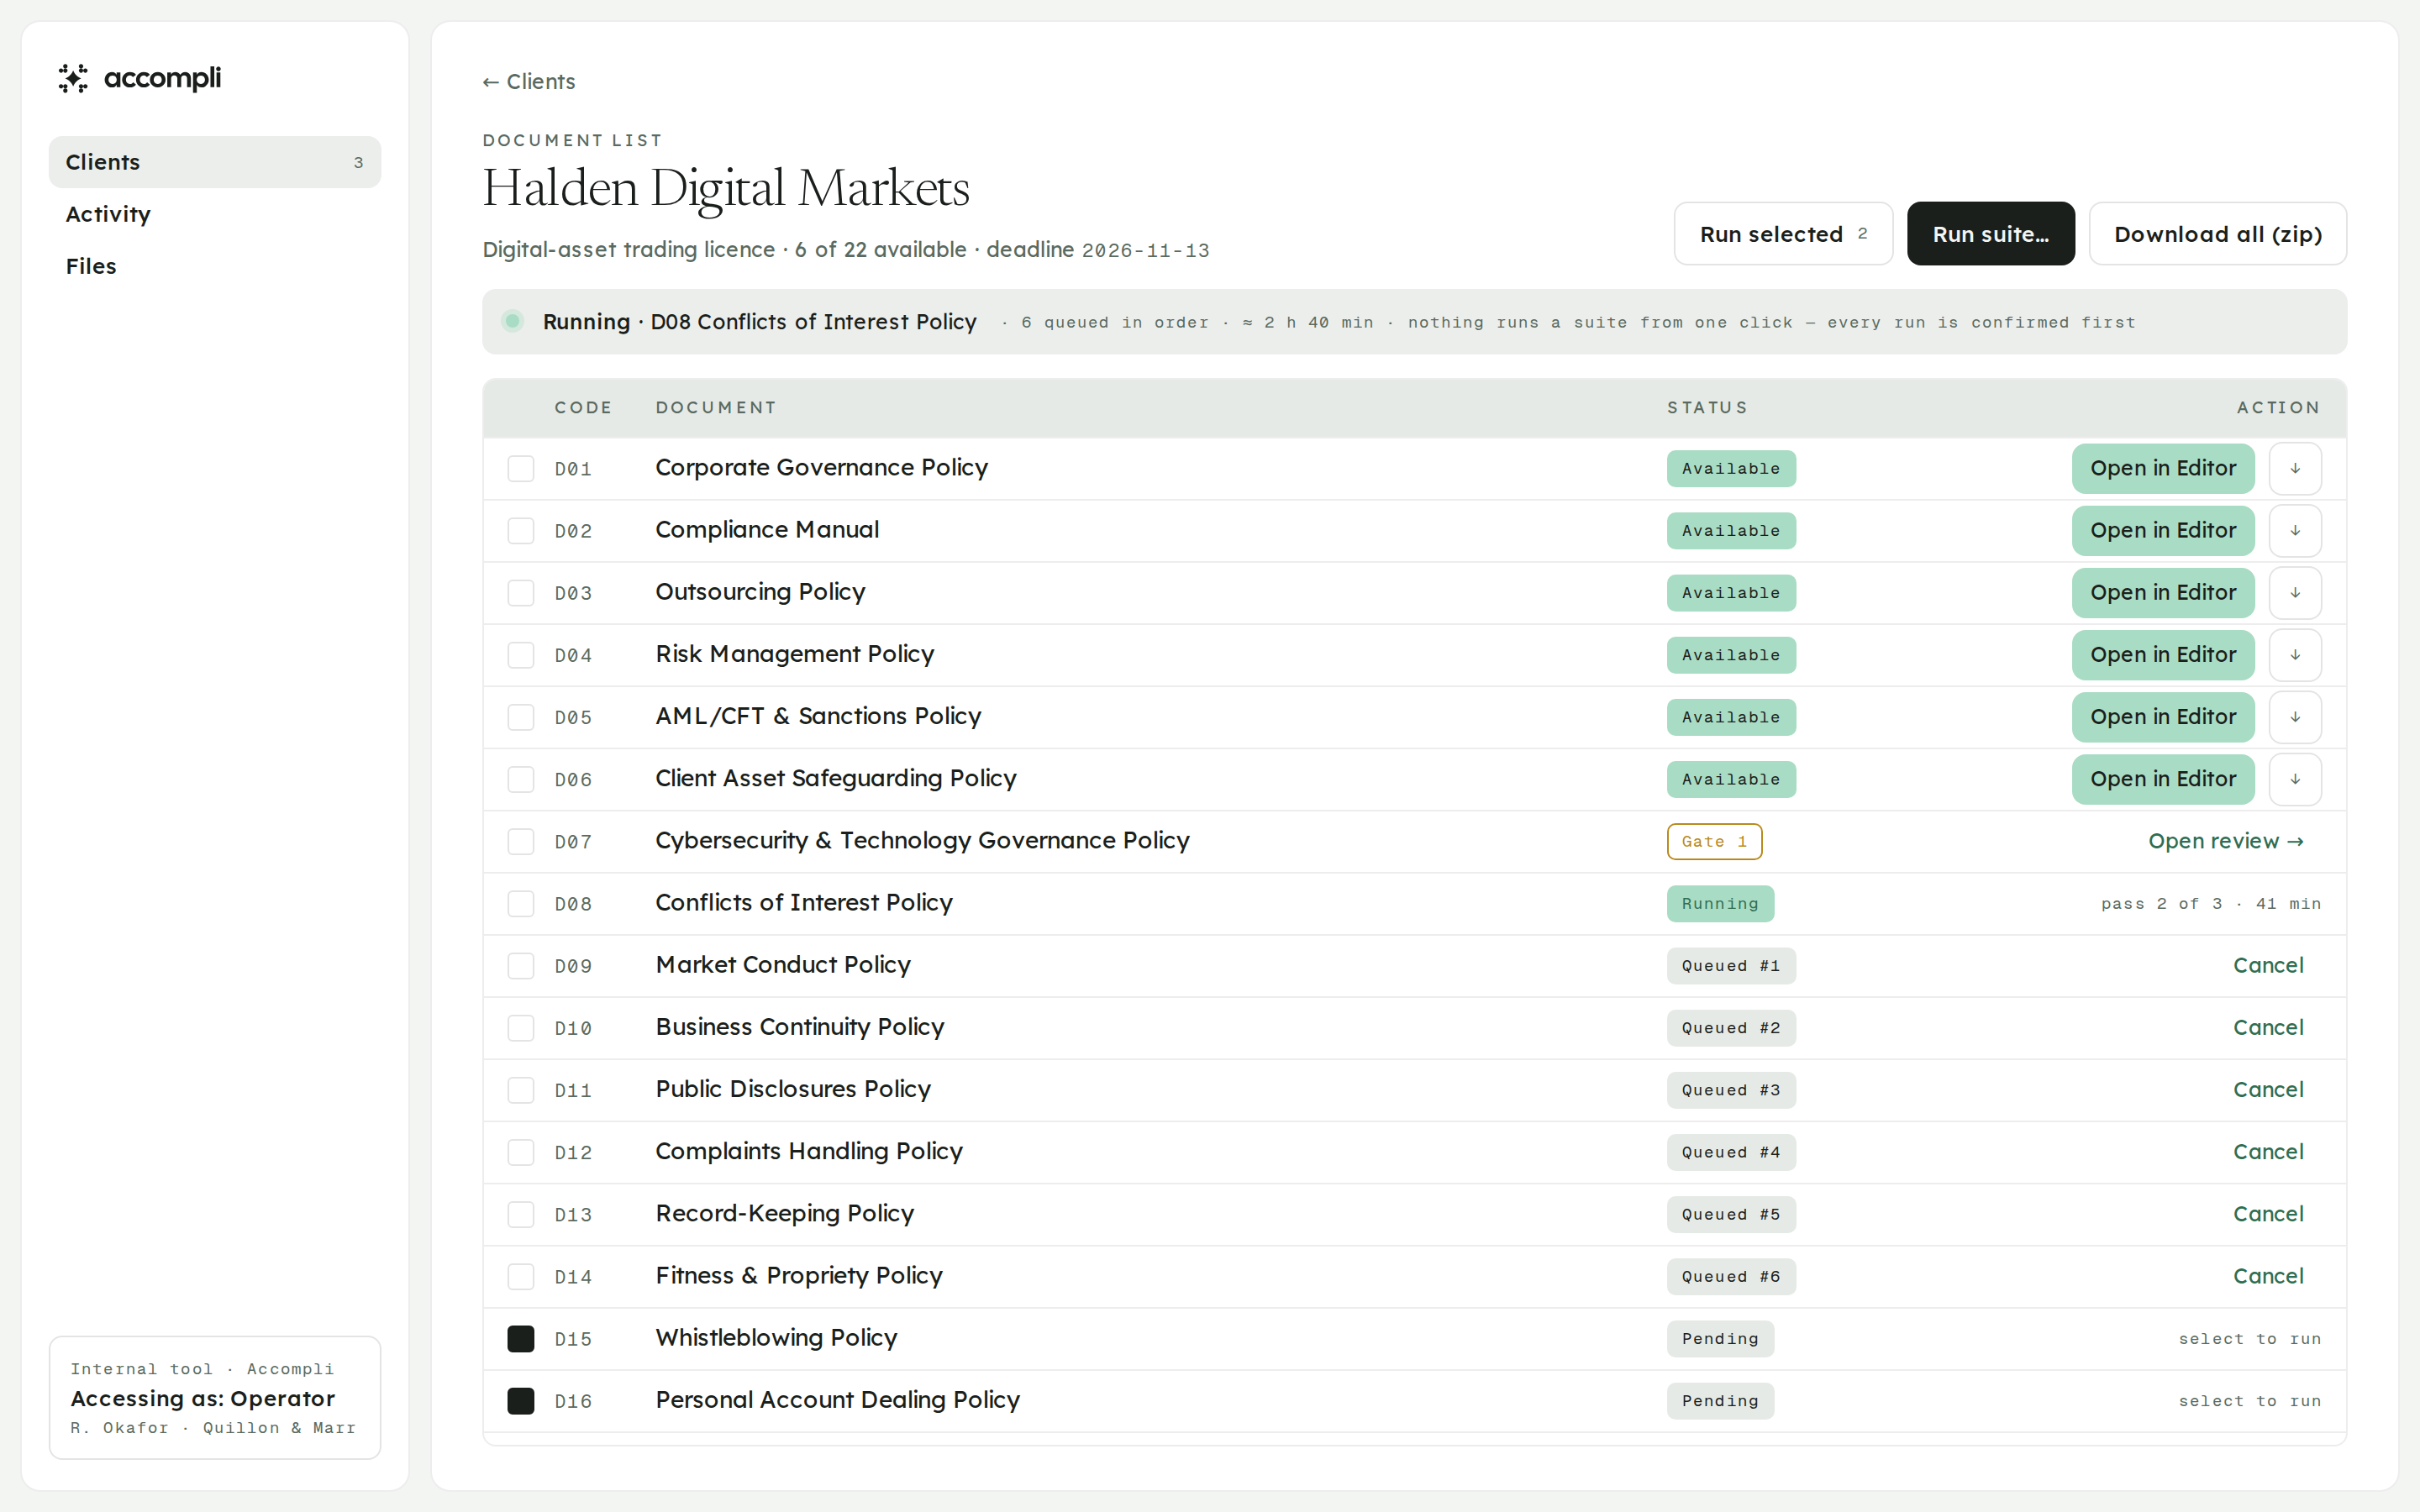
Task: Open Outsourcing Policy in Editor
Action: (x=2162, y=592)
